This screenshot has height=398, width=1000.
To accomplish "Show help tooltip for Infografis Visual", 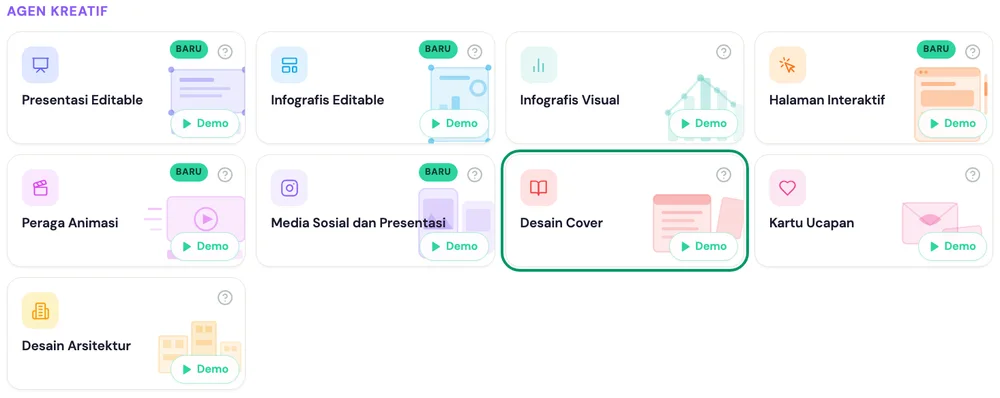I will pyautogui.click(x=723, y=52).
